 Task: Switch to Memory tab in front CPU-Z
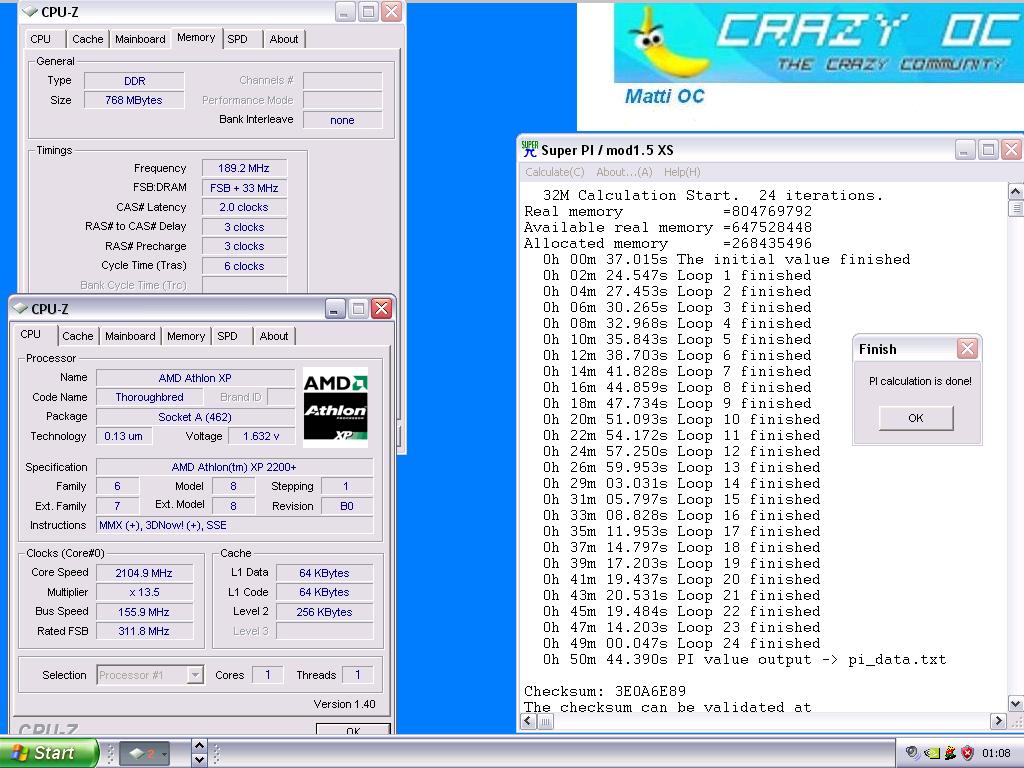click(186, 336)
